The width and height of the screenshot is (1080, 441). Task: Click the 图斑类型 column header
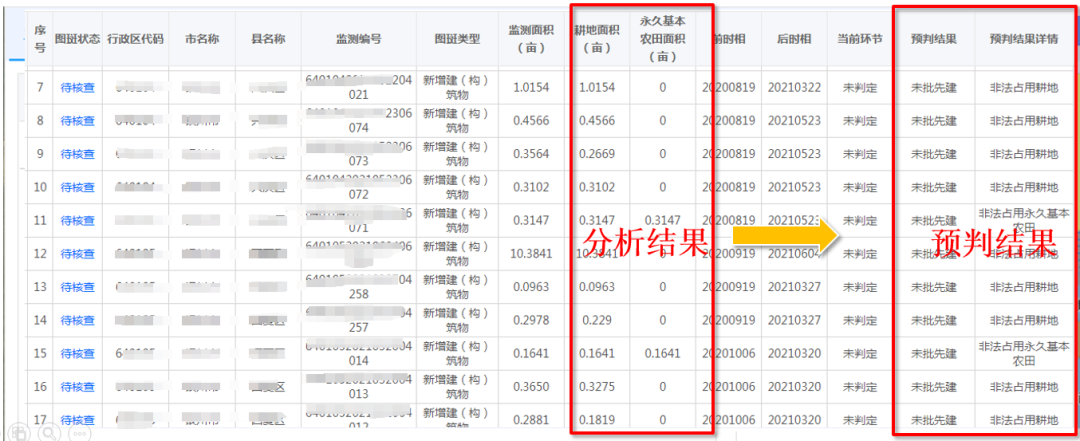pos(457,39)
